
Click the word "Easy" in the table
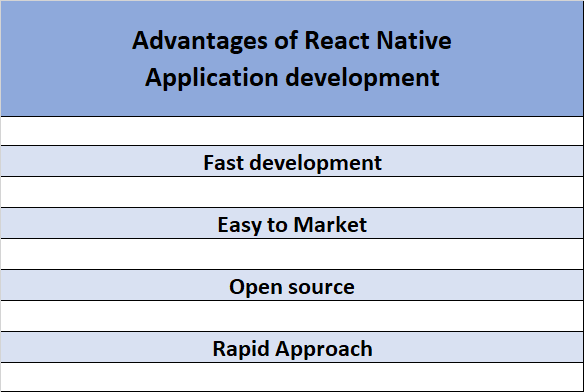coord(239,225)
